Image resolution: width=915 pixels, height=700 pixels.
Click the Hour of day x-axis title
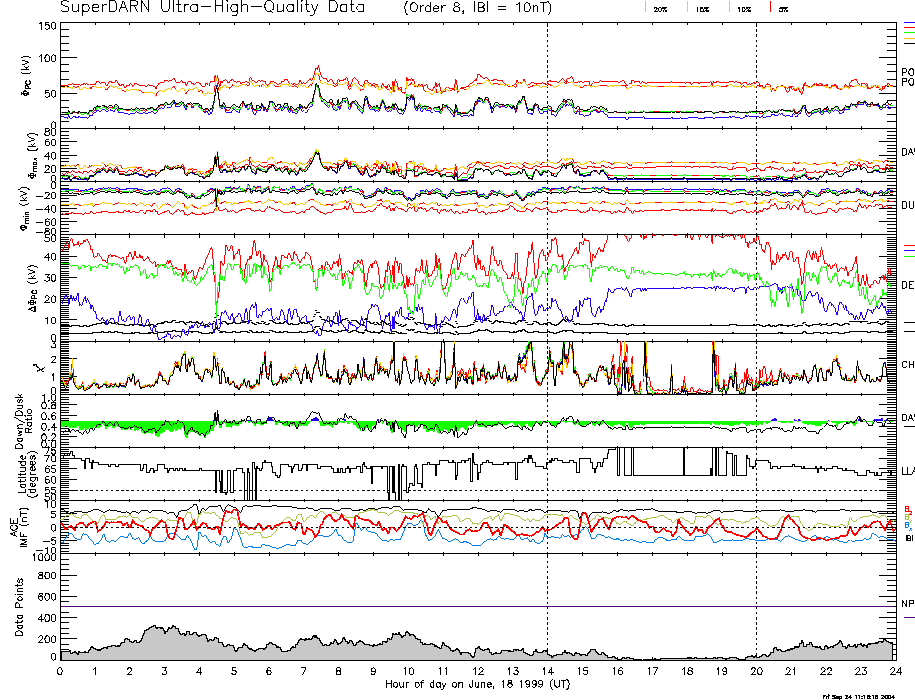coord(477,684)
